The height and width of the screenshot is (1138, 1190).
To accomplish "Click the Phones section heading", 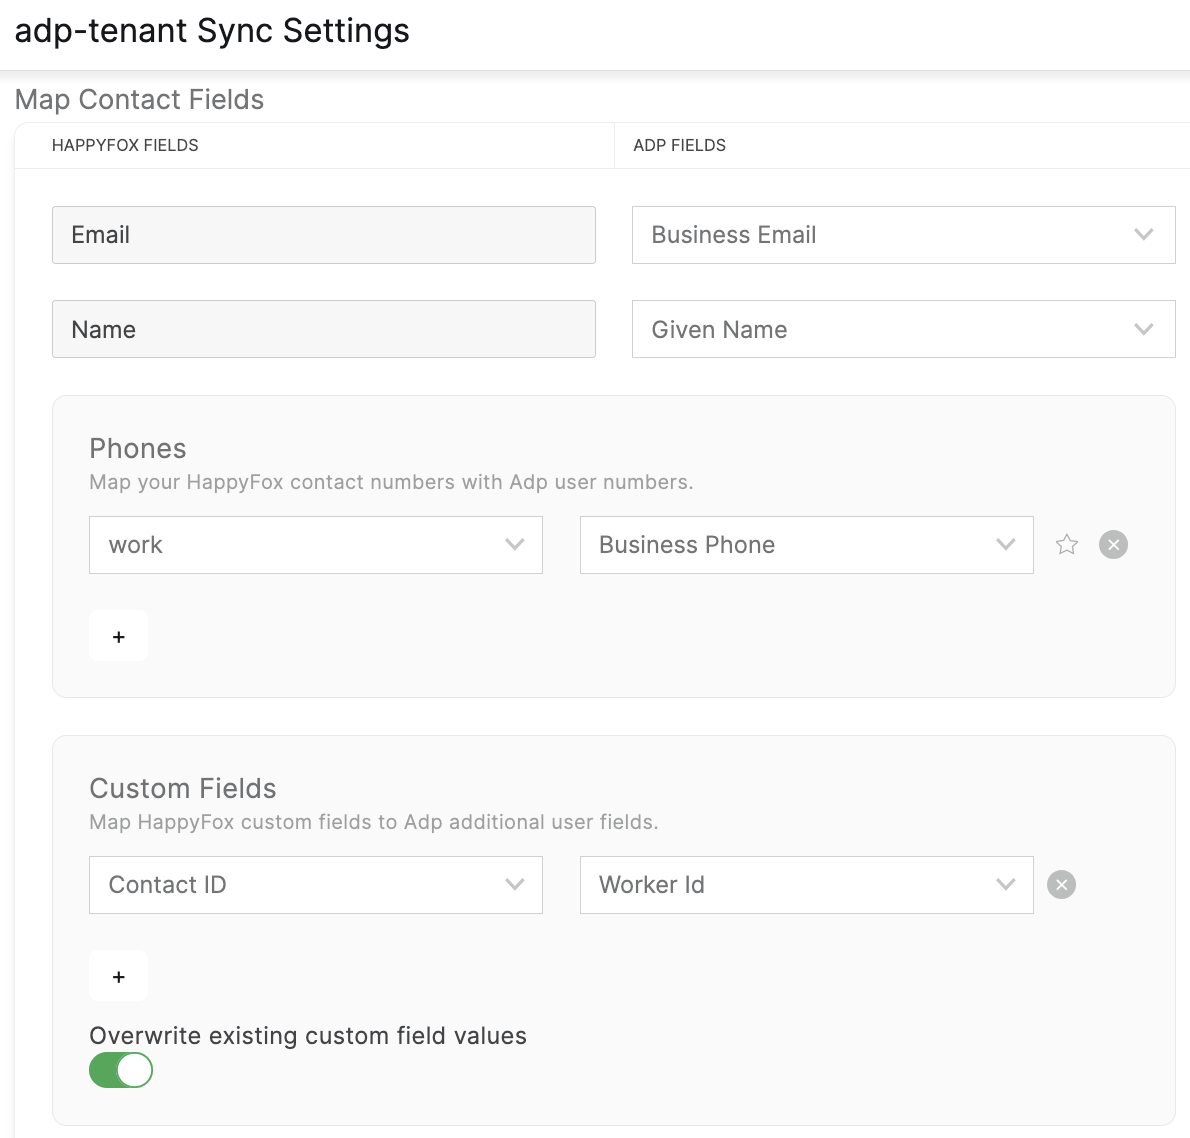I will pos(138,449).
